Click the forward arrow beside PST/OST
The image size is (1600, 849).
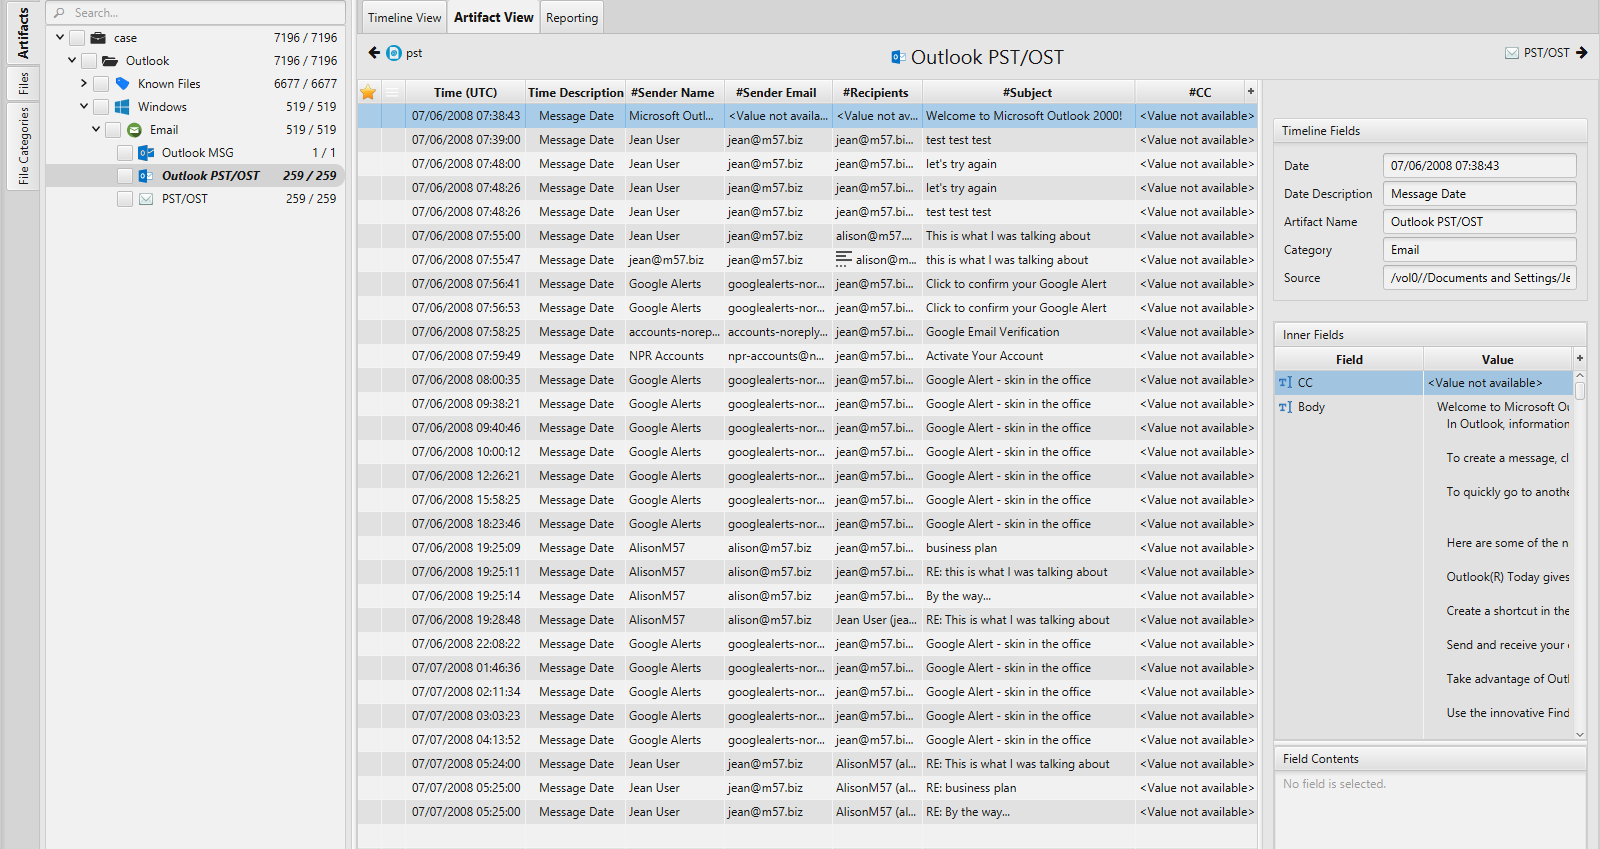pyautogui.click(x=1582, y=53)
